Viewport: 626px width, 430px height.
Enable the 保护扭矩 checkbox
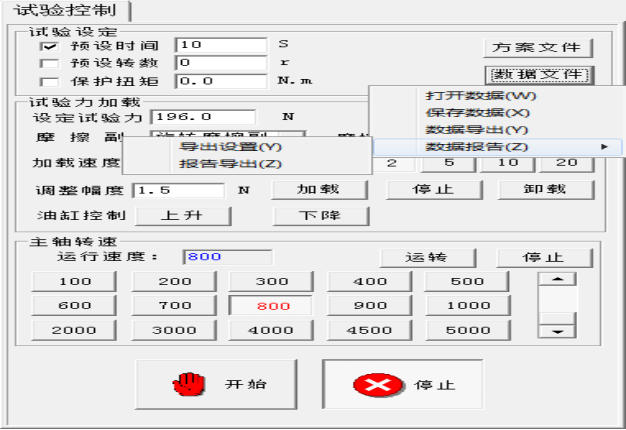point(46,81)
